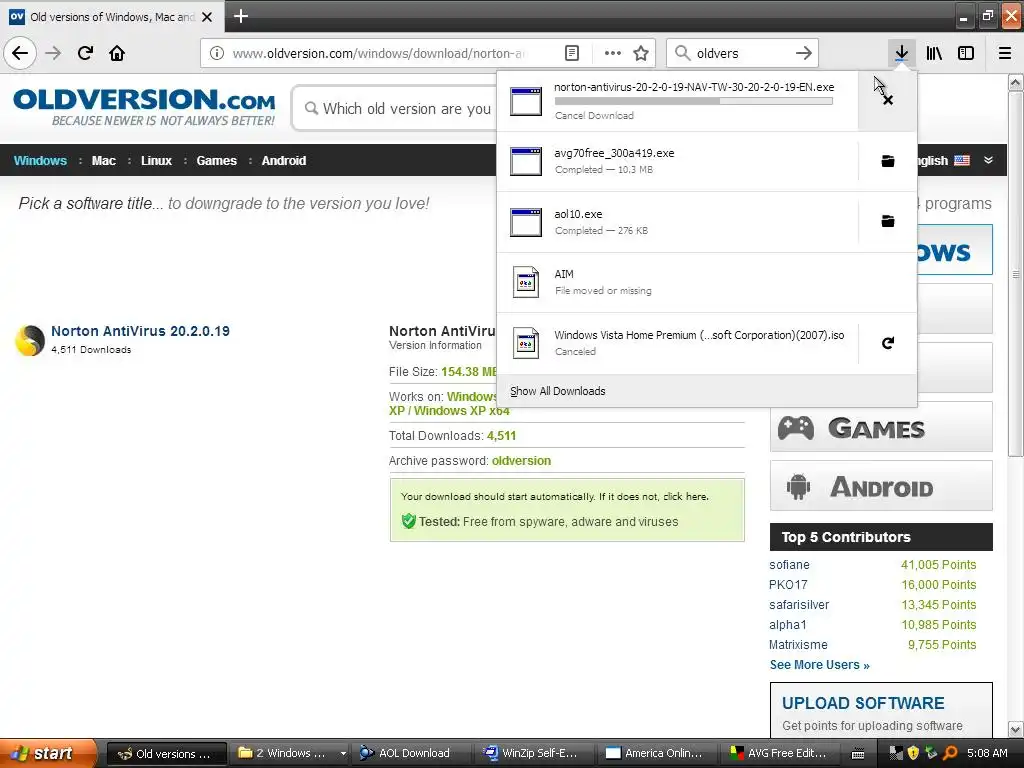Submit the search with the arrow button
The height and width of the screenshot is (768, 1024).
point(804,53)
